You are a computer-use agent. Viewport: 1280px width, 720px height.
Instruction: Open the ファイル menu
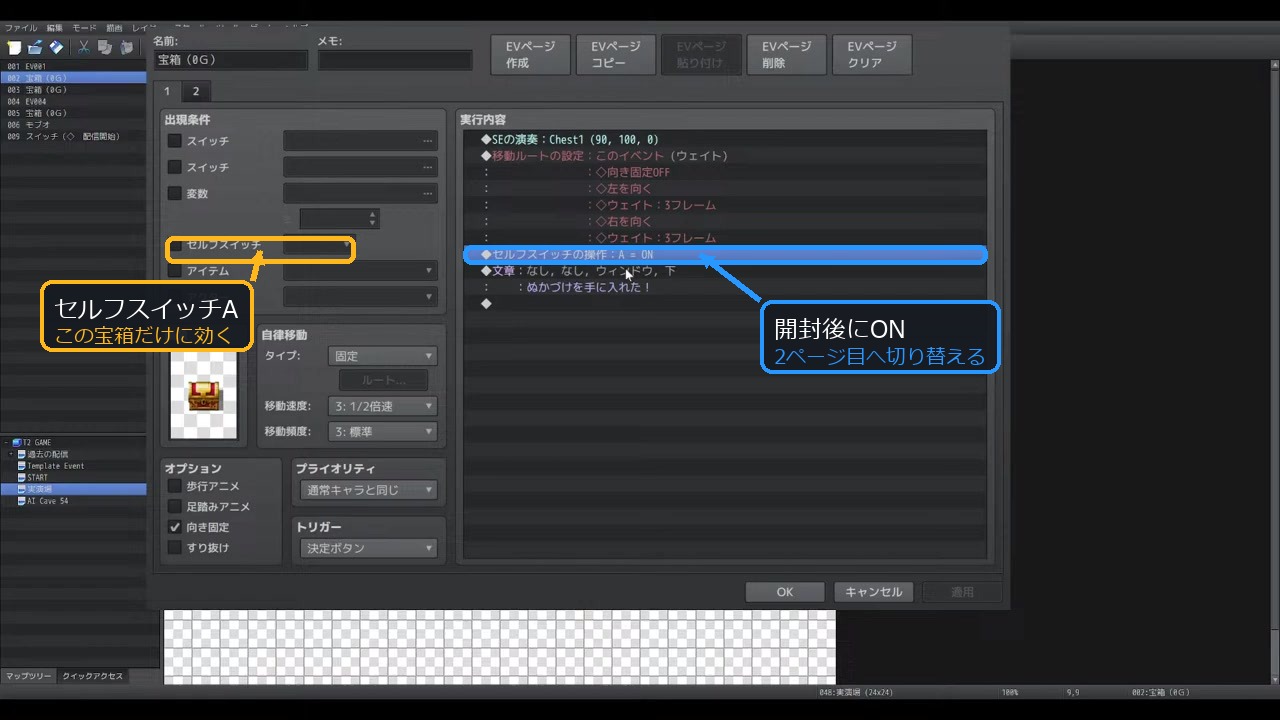pos(21,28)
